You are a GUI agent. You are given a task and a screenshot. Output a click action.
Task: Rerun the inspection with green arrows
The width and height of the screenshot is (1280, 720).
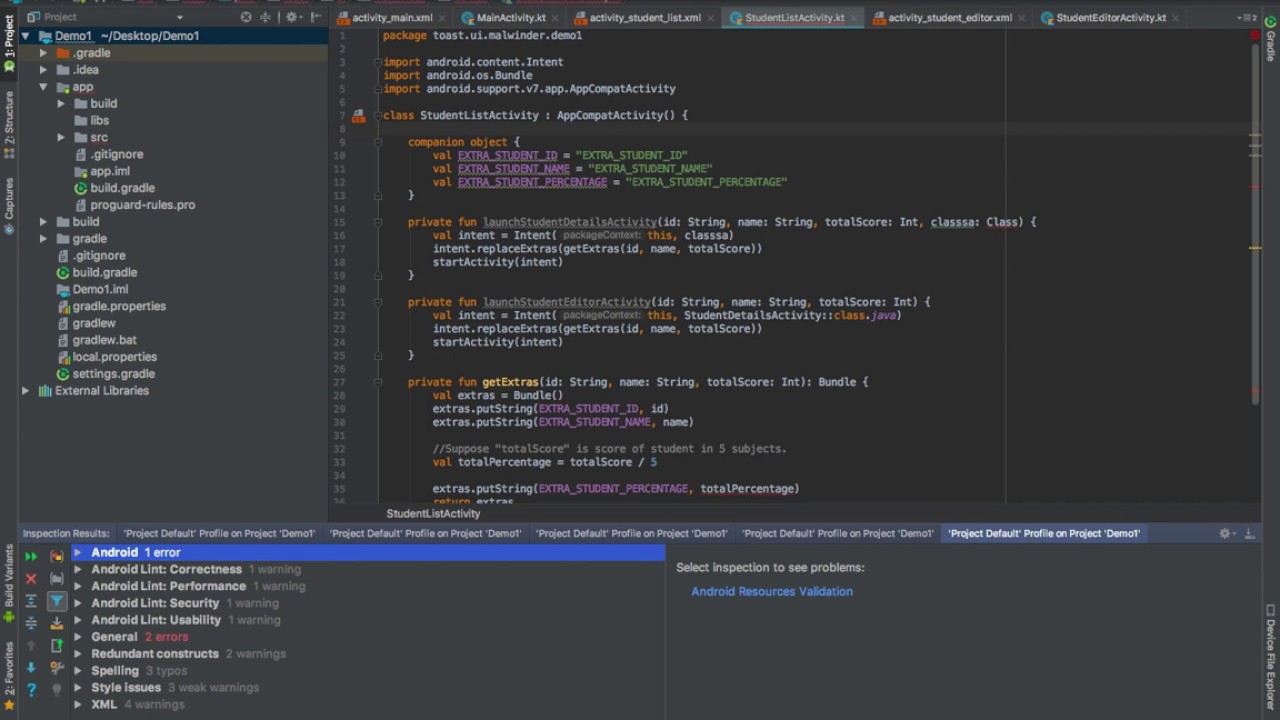[x=31, y=556]
